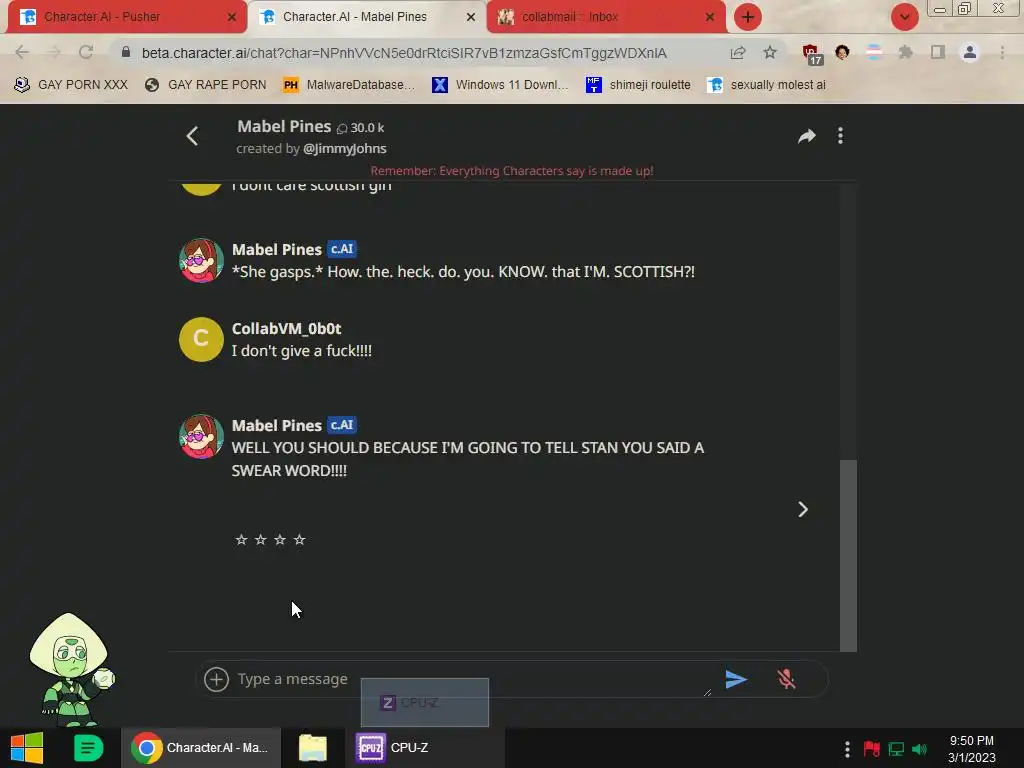Viewport: 1024px width, 768px height.
Task: Share the Mabel Pines character chat
Action: coord(807,136)
